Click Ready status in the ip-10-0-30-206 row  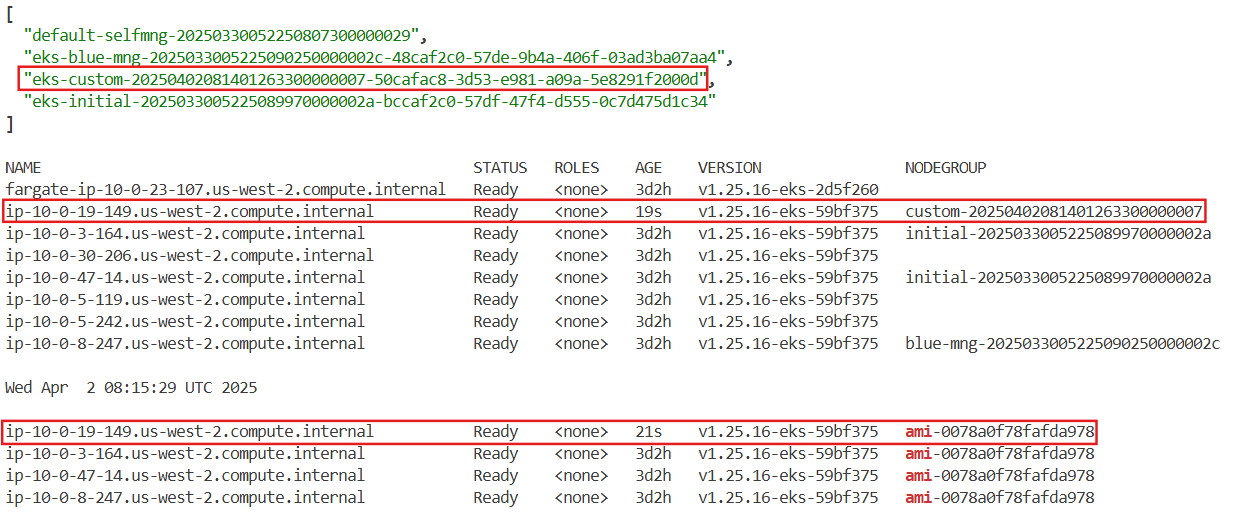click(x=496, y=256)
